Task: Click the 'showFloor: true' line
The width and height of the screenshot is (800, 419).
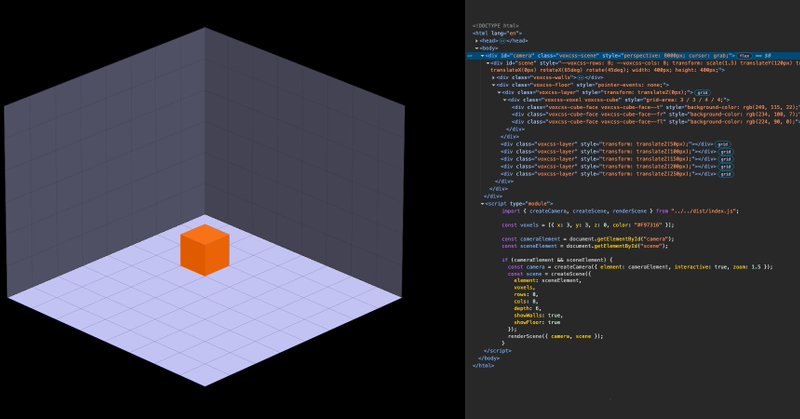Action: [537, 322]
